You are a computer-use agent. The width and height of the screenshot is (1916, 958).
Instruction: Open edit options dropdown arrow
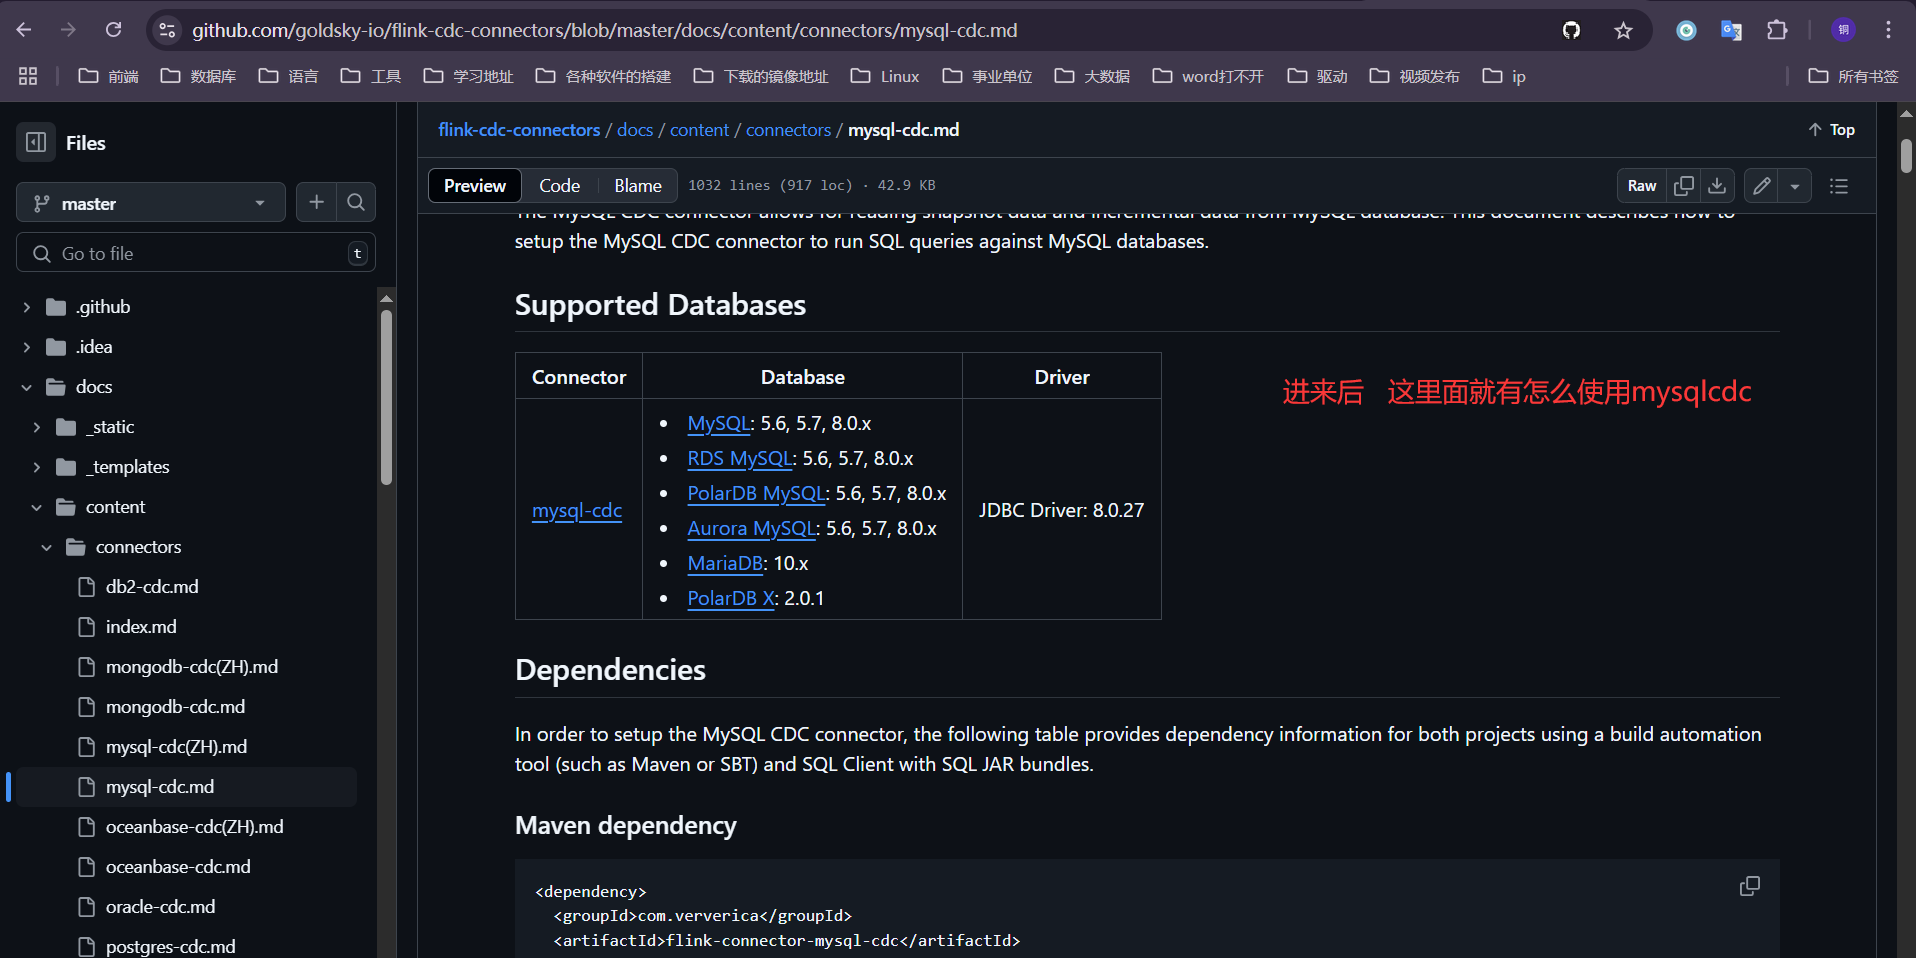point(1796,185)
